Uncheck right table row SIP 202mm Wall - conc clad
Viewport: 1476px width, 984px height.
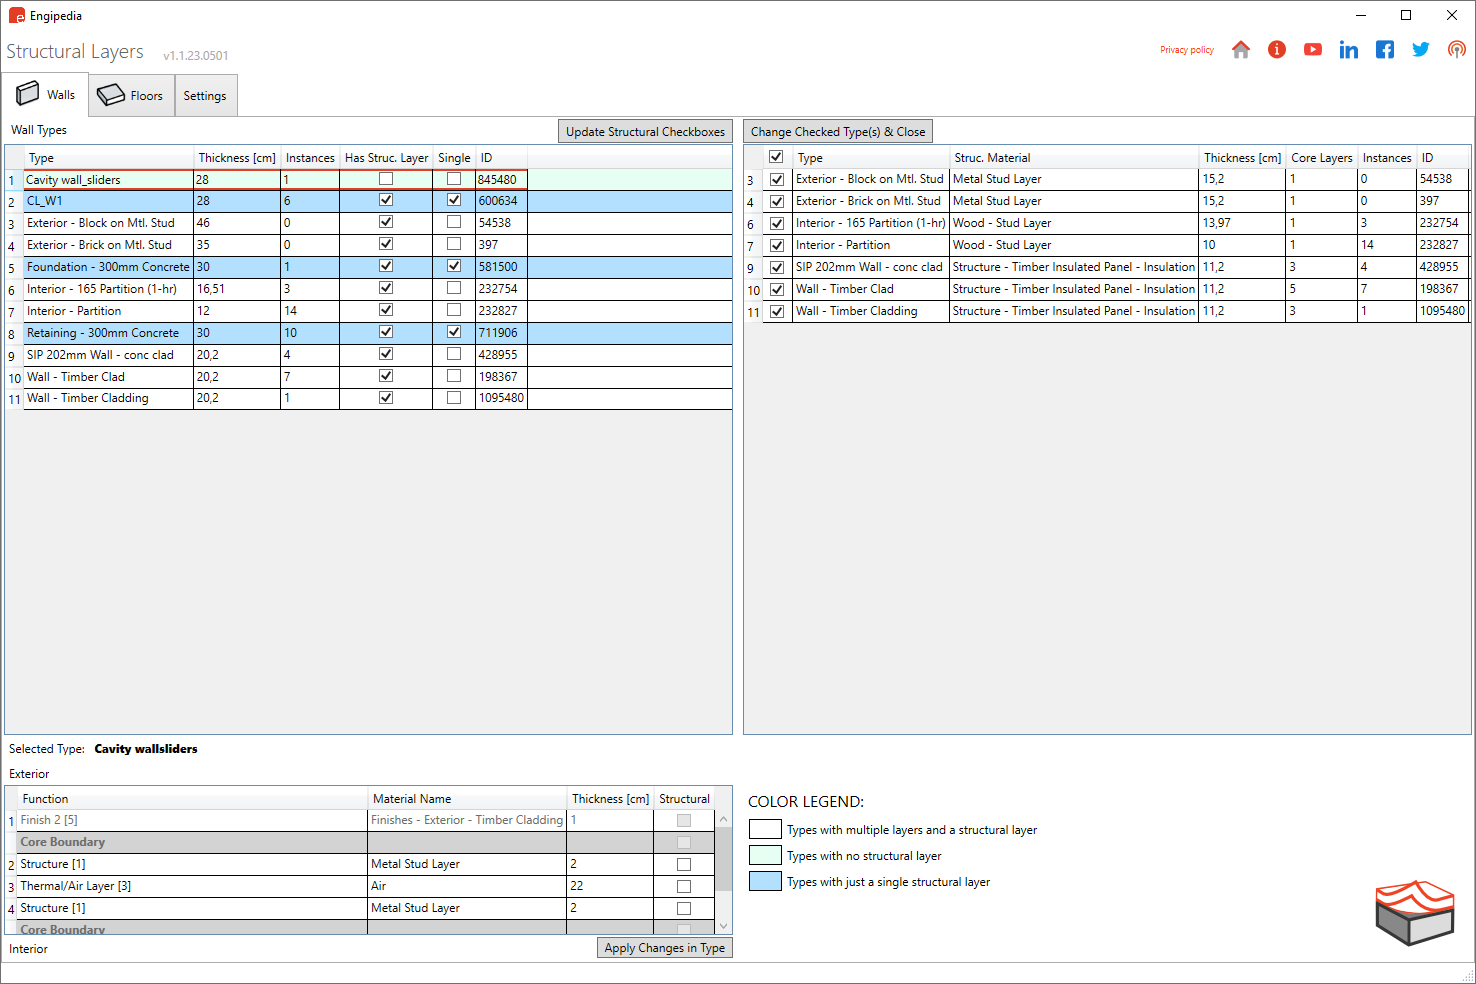[777, 267]
